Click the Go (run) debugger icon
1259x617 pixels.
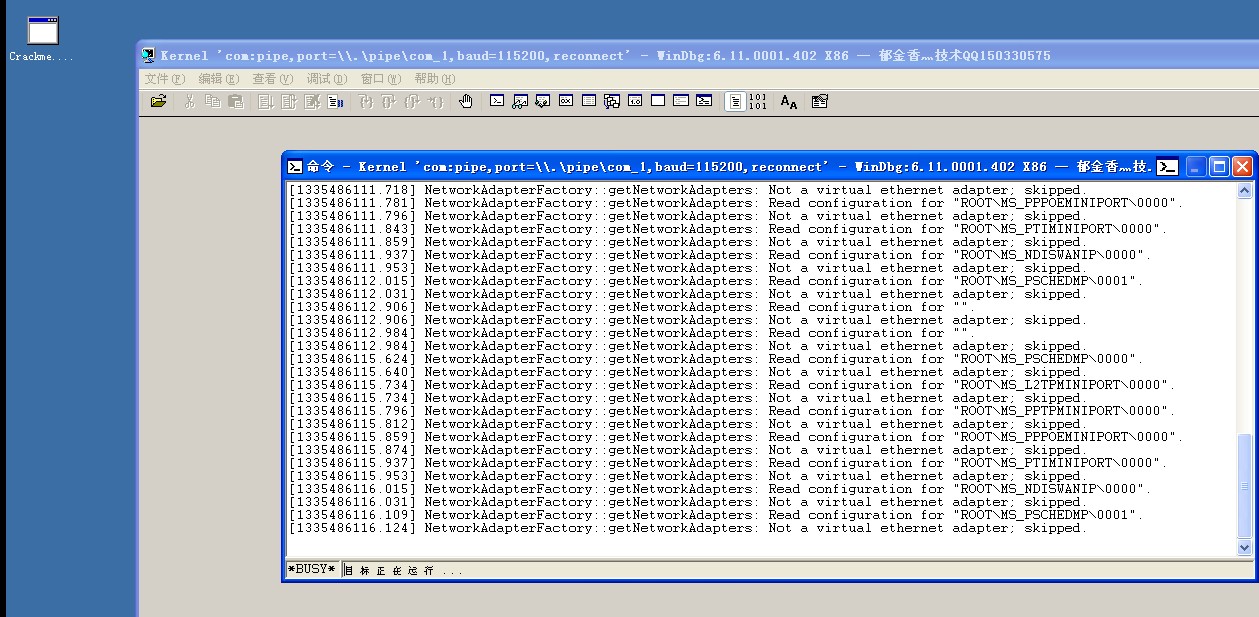point(264,101)
